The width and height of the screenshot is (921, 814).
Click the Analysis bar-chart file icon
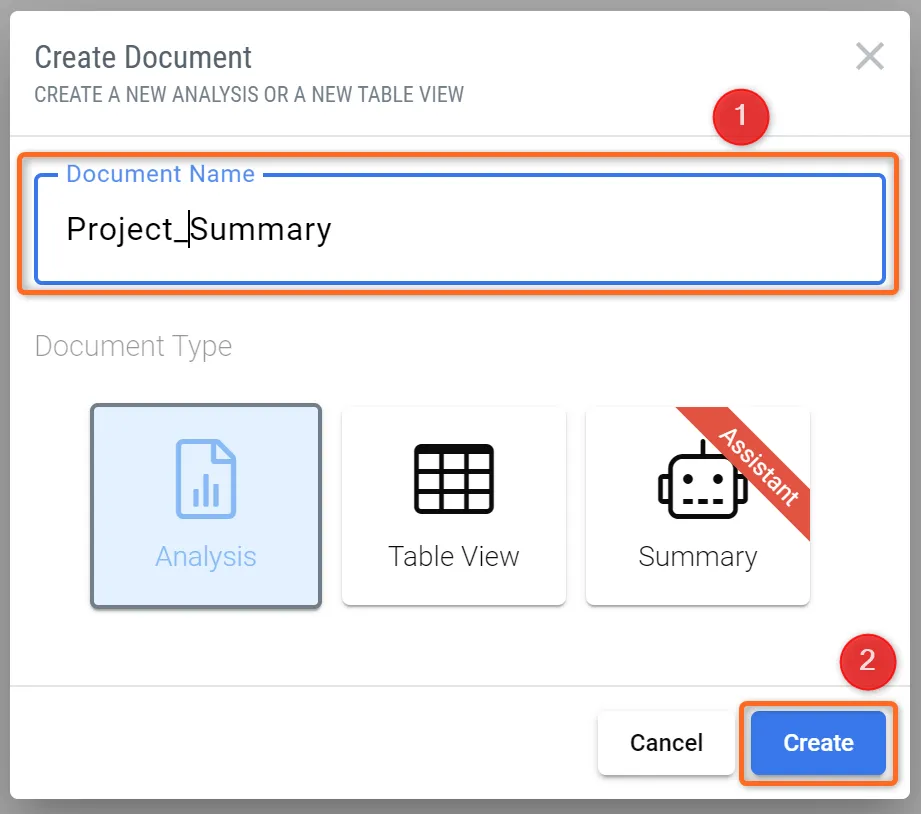[x=206, y=479]
